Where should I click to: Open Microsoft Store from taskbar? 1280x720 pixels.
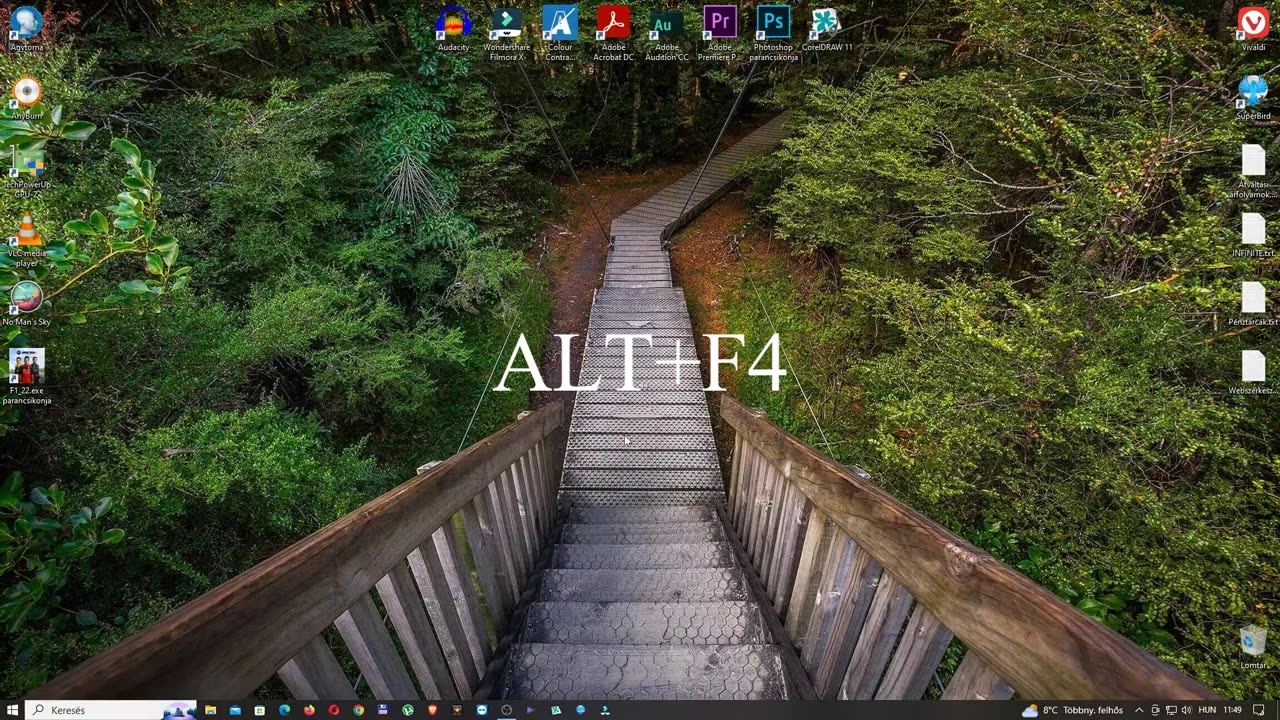259,710
